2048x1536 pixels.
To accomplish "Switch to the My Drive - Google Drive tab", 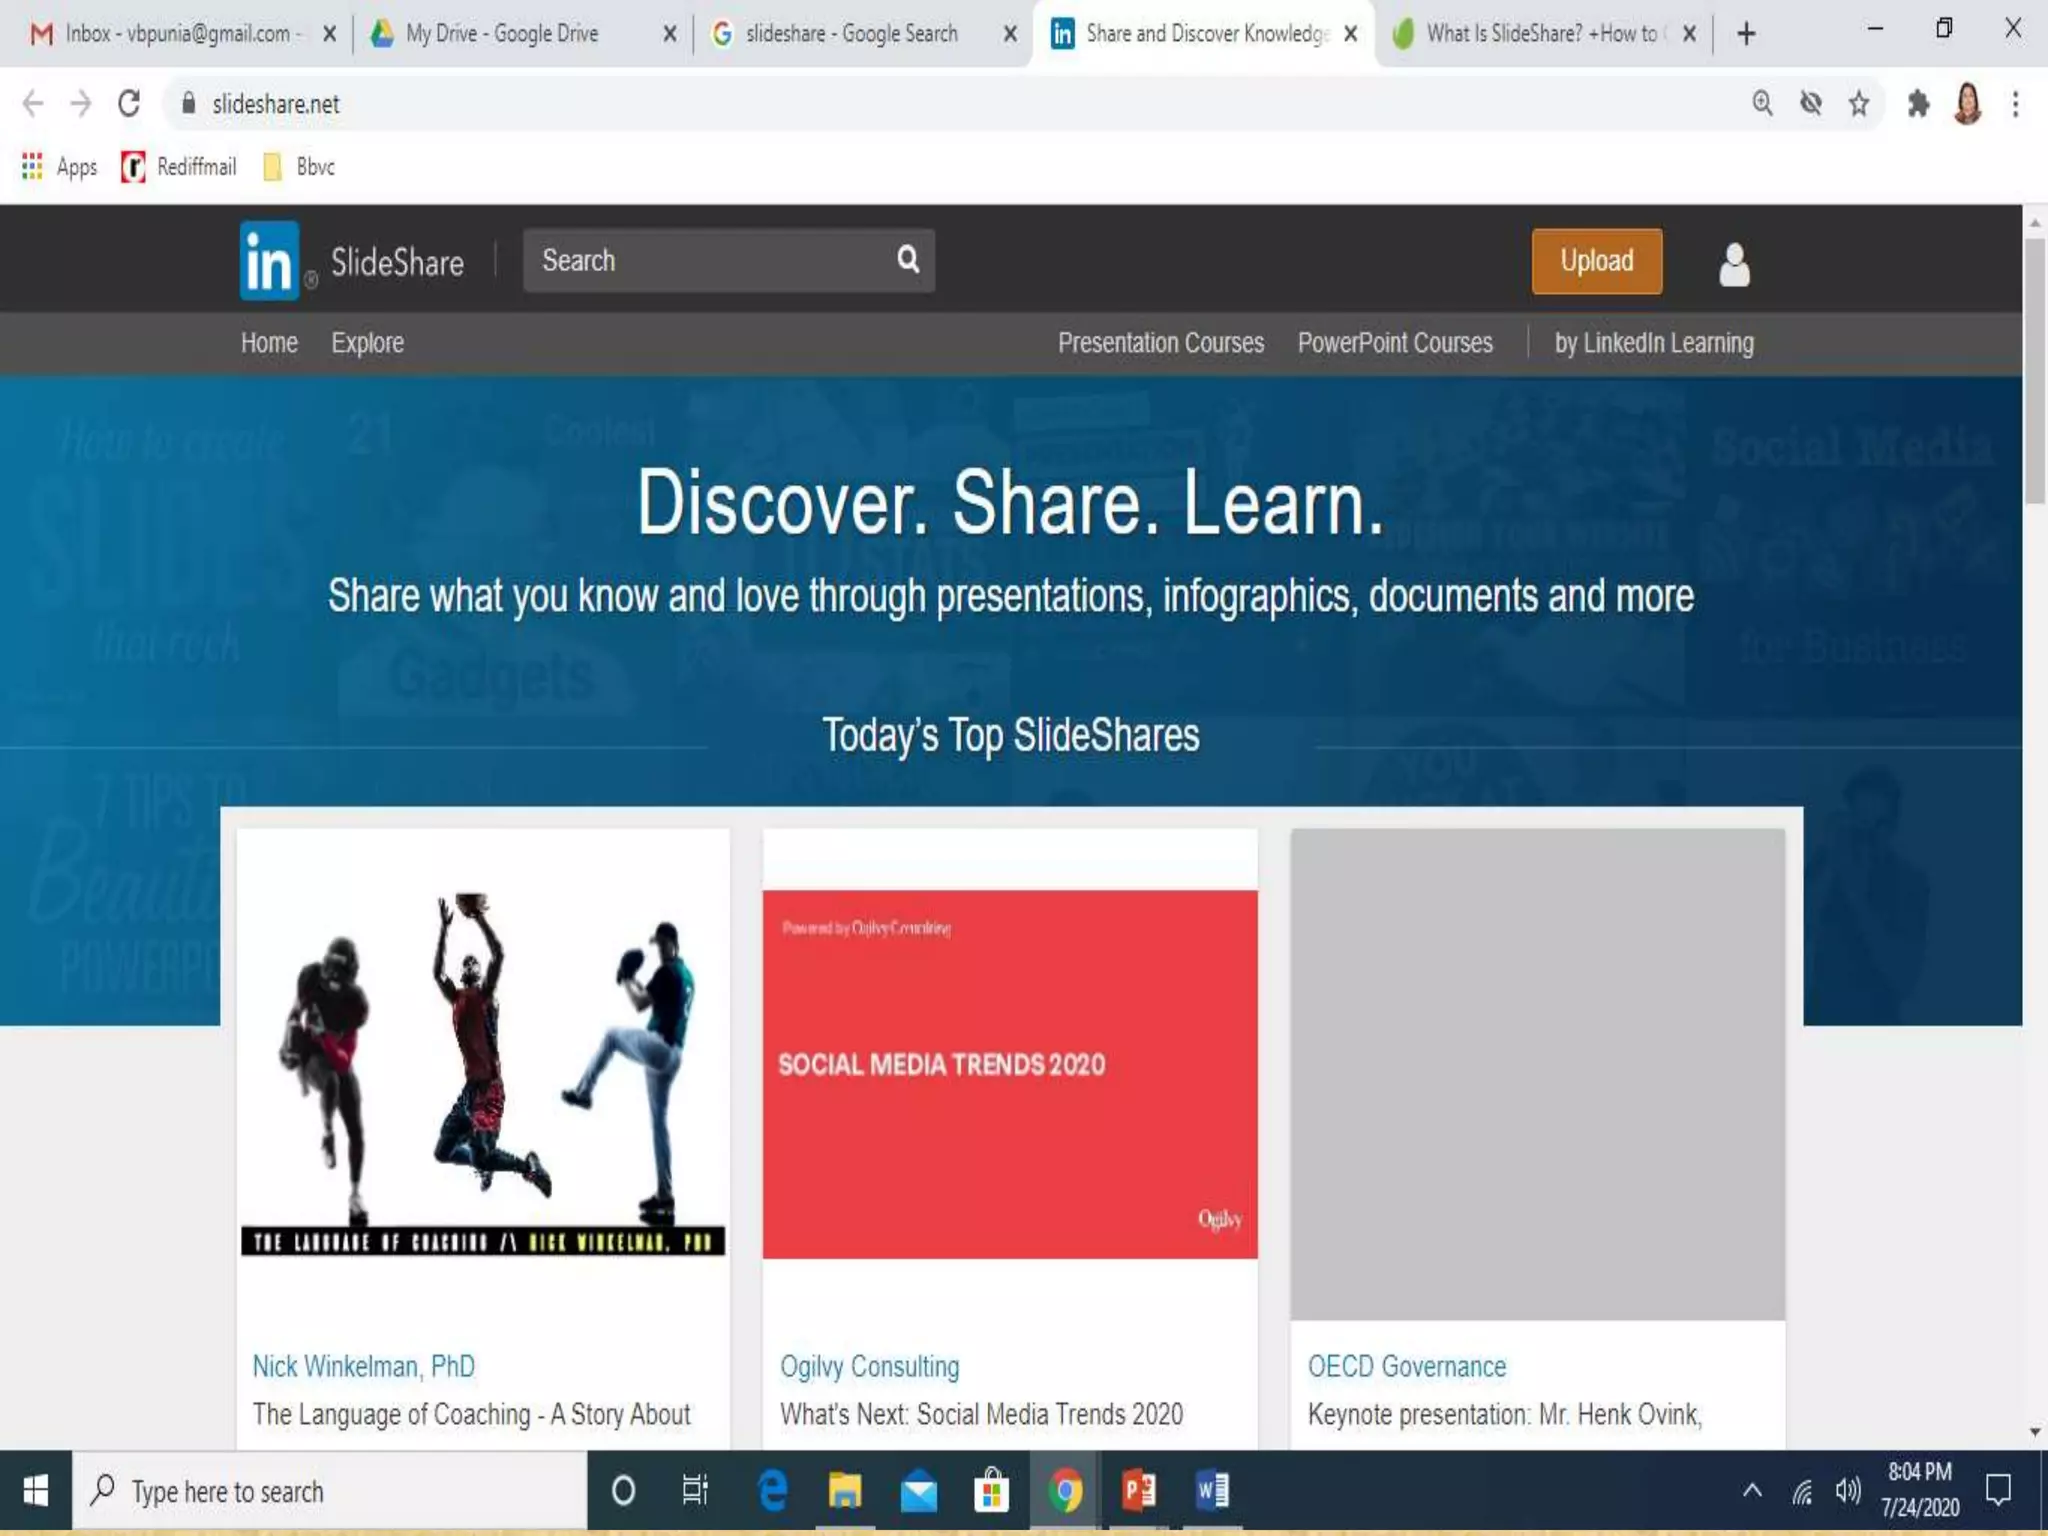I will click(500, 34).
